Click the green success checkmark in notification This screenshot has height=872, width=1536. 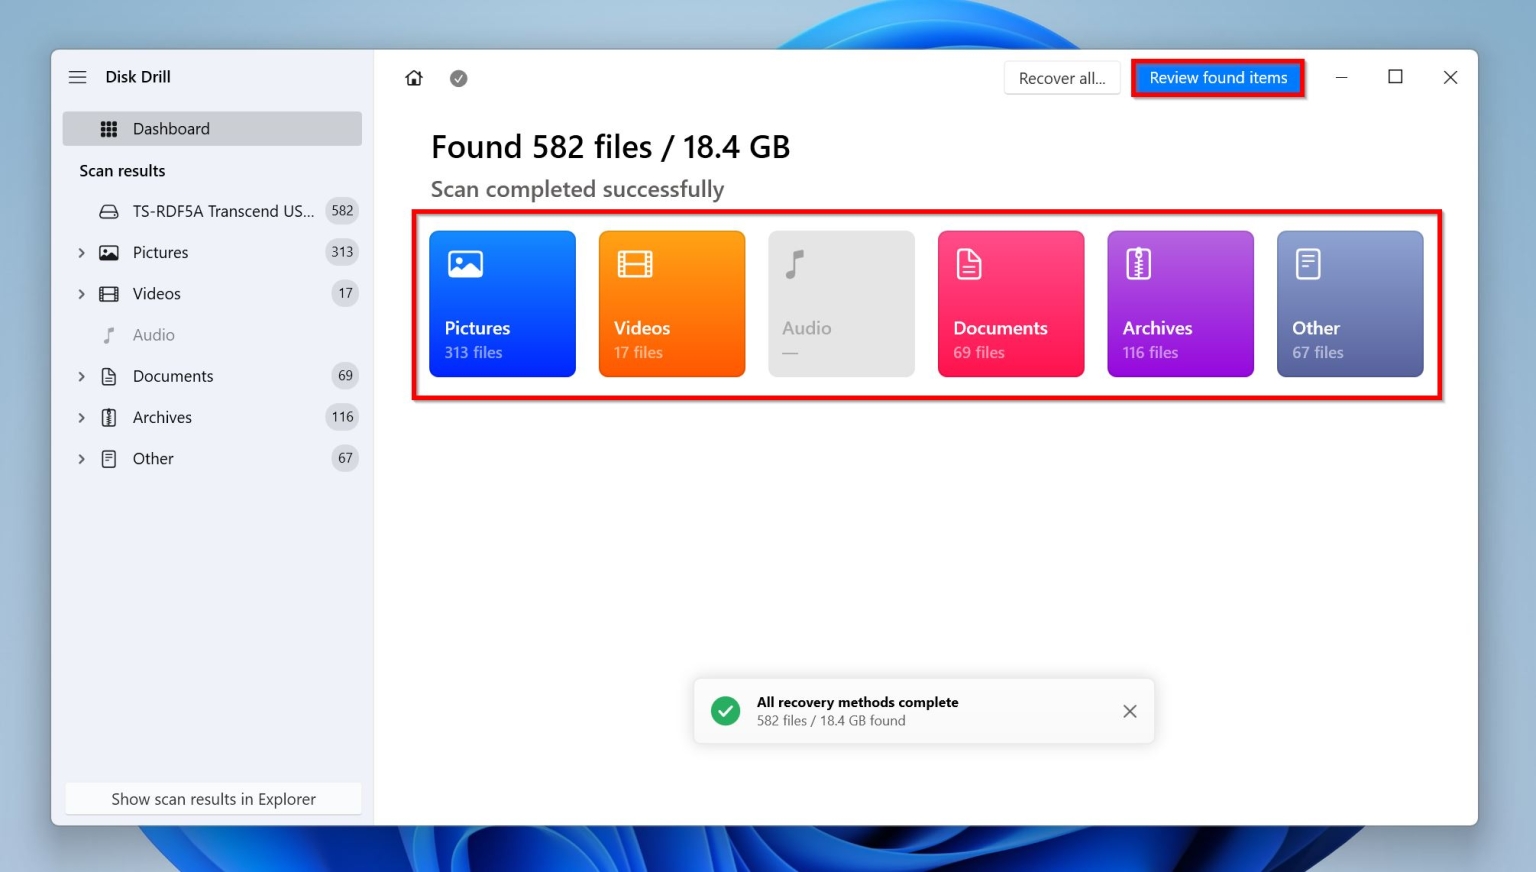click(x=725, y=710)
